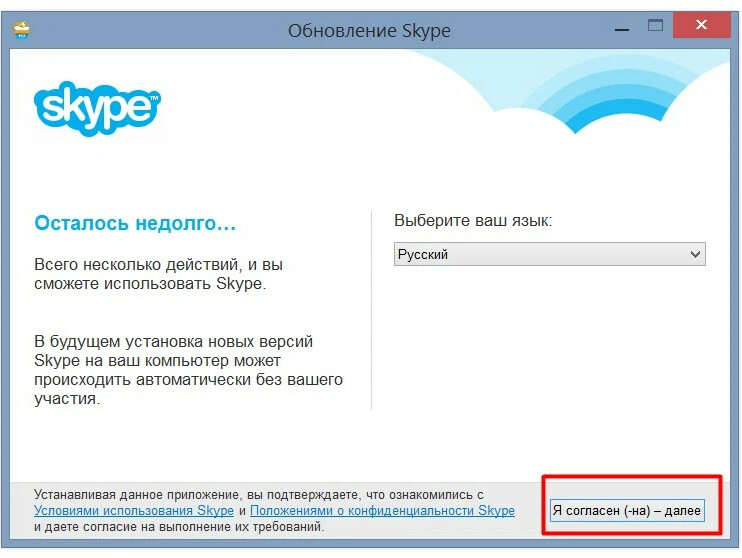Click the 'Осталось недолго…' heading
This screenshot has height=558, width=742.
click(x=135, y=223)
